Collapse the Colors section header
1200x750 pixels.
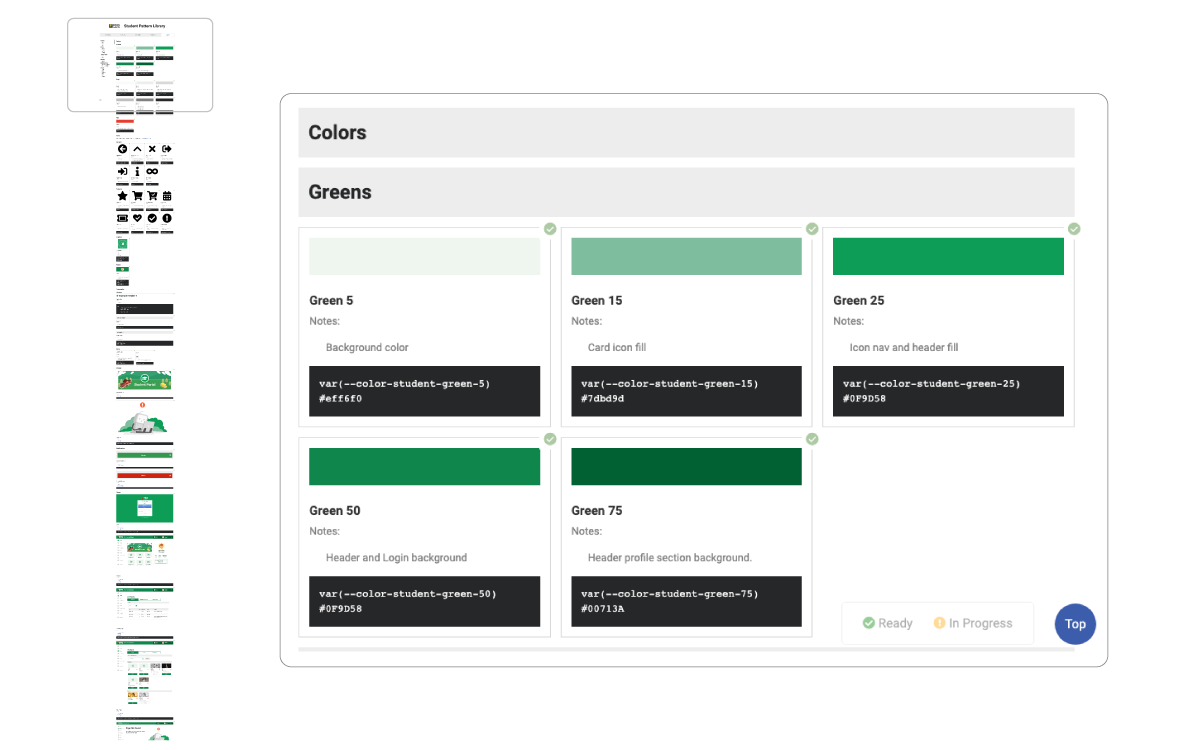click(686, 132)
